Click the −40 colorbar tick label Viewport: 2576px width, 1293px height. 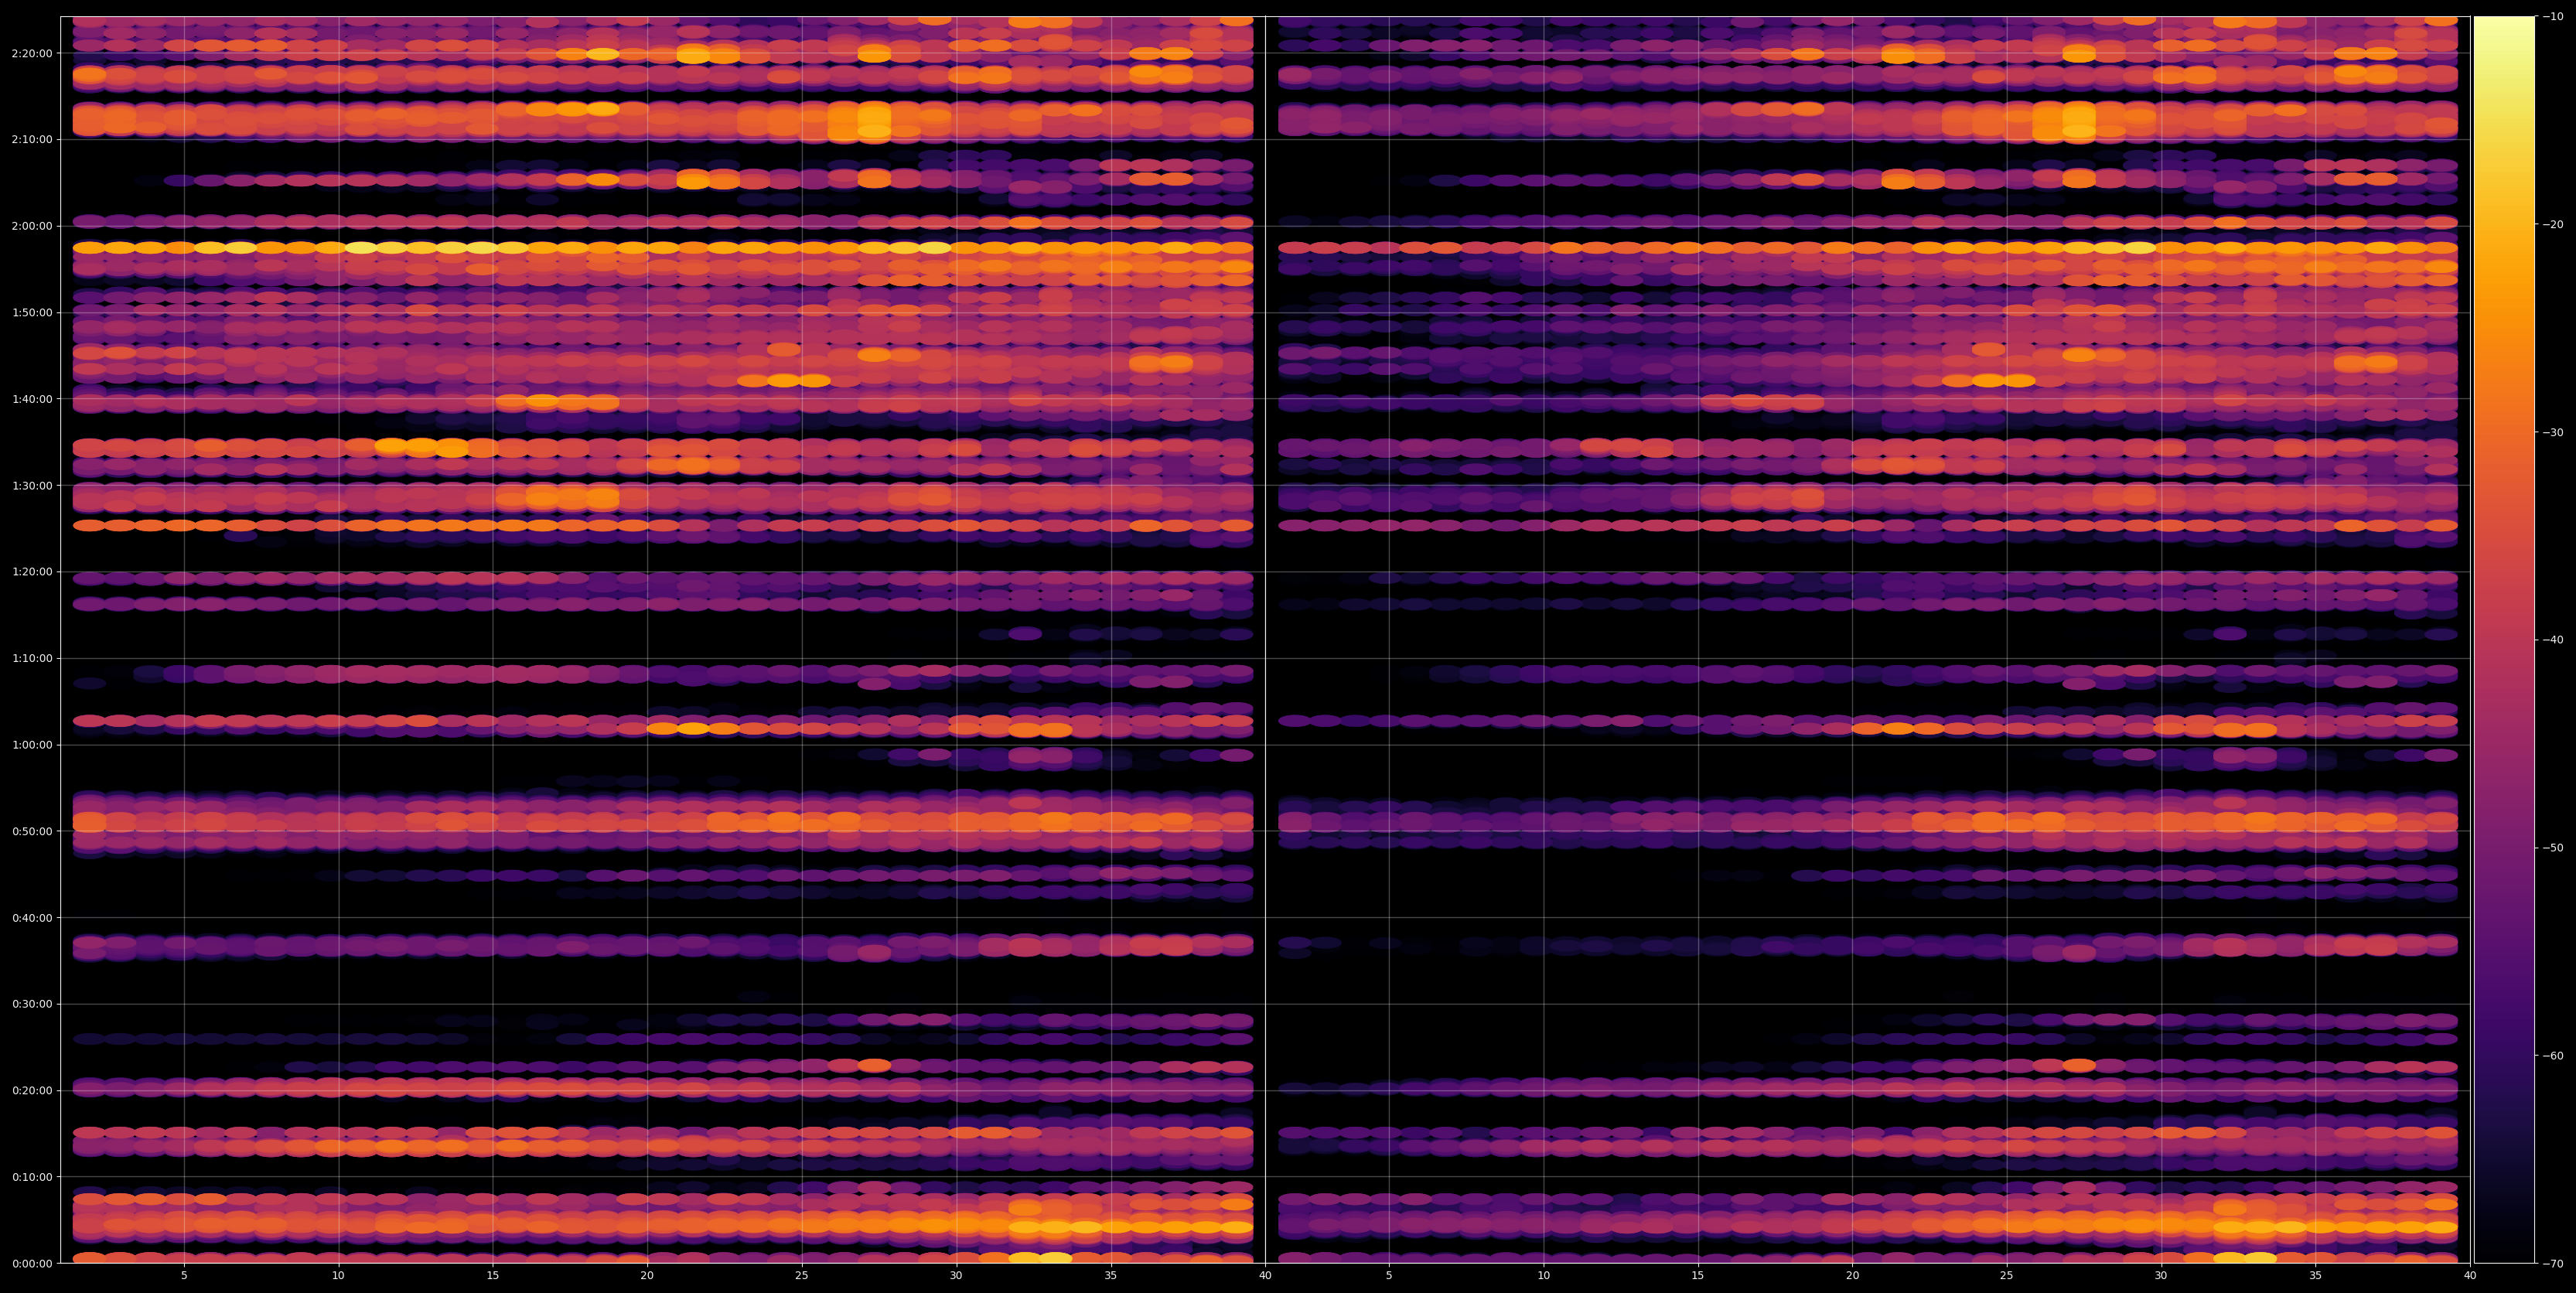click(2552, 640)
